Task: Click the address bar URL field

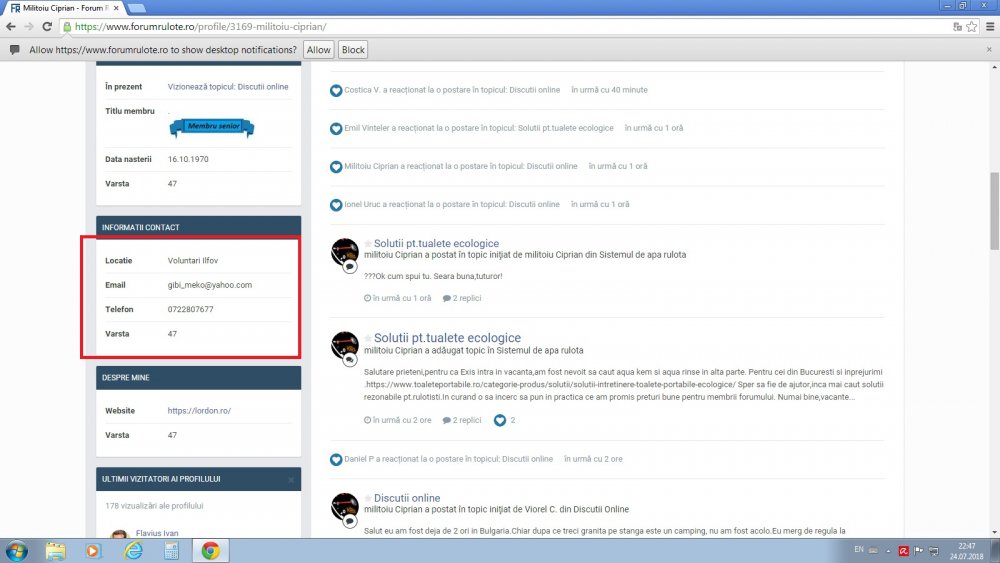Action: click(x=500, y=27)
